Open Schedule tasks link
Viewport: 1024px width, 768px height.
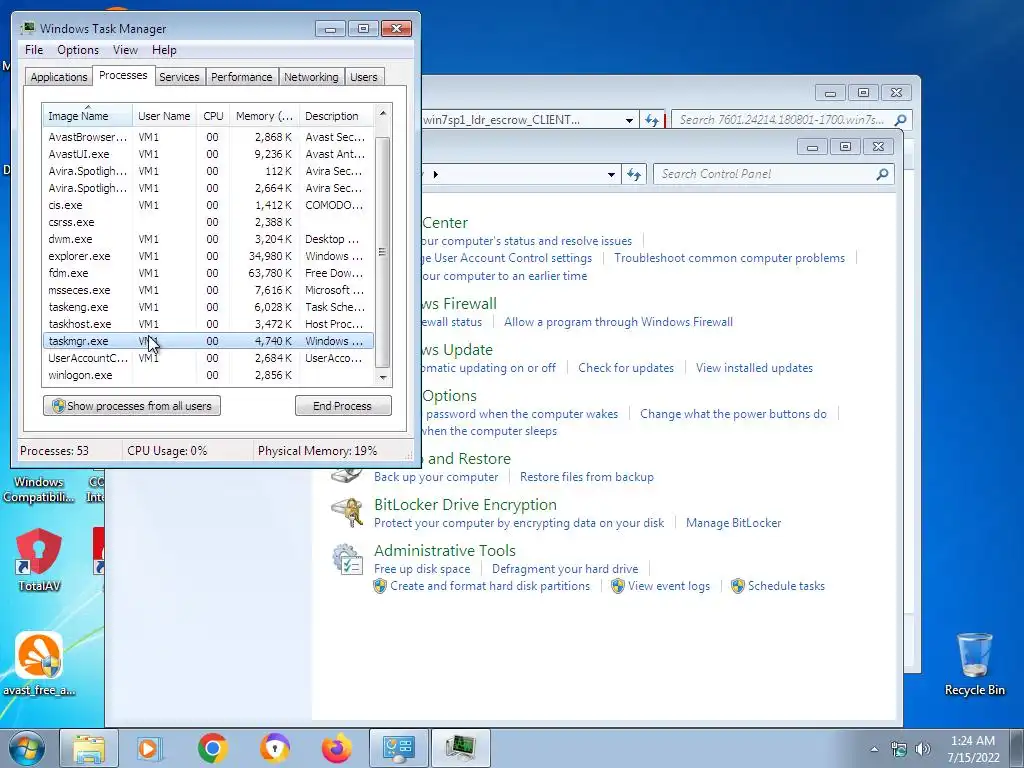(x=786, y=586)
